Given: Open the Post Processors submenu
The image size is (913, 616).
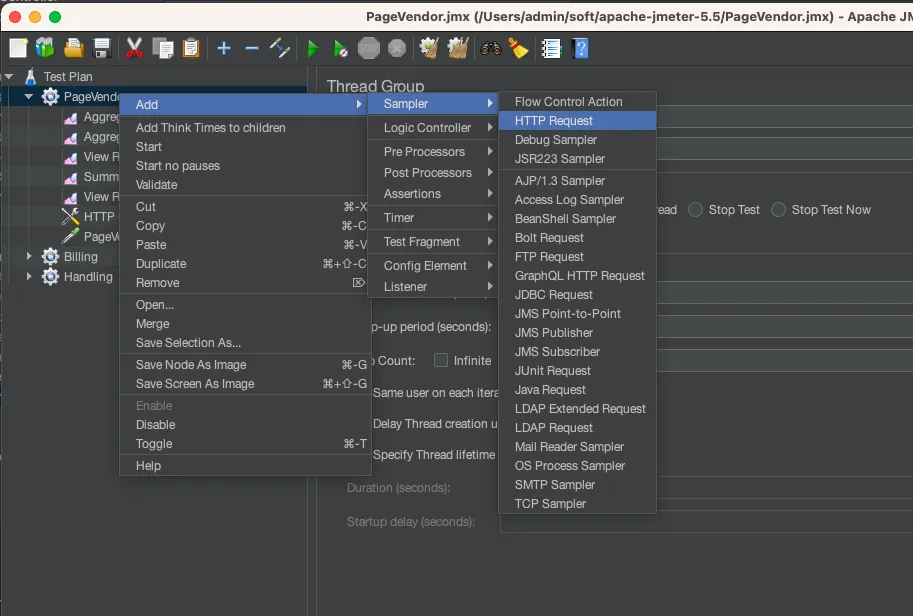Looking at the screenshot, I should tap(433, 173).
